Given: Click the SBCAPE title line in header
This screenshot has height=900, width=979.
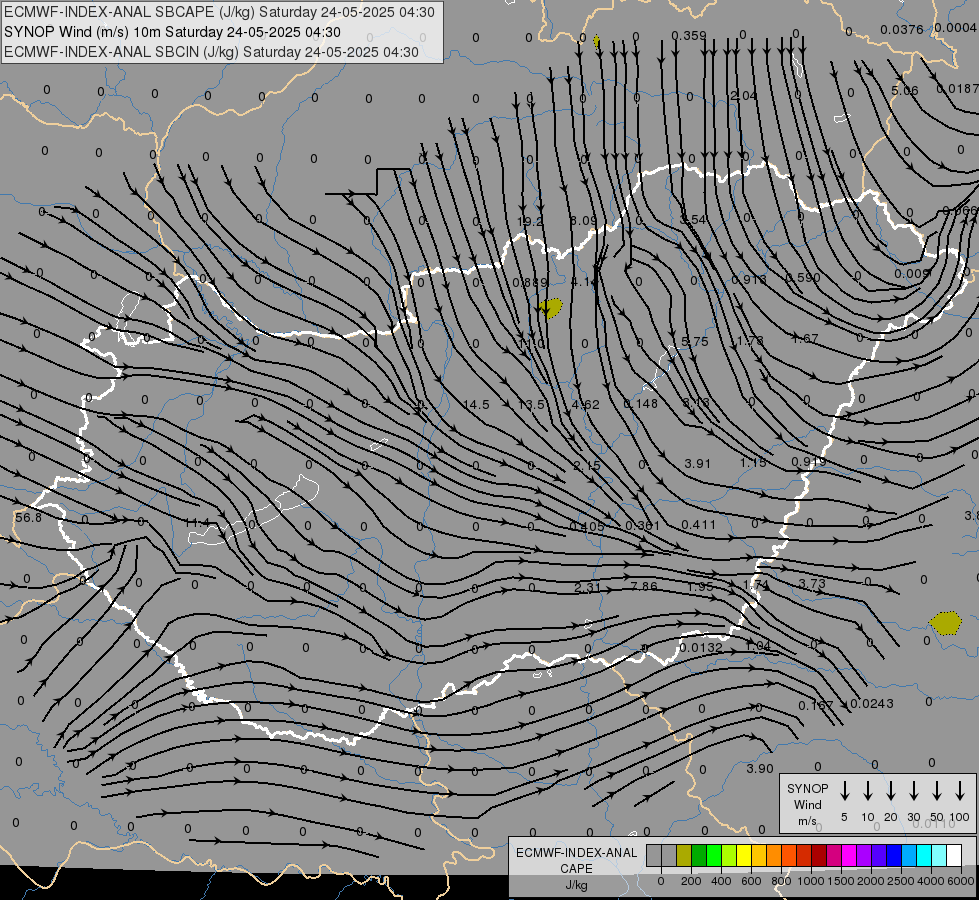Looking at the screenshot, I should point(219,12).
